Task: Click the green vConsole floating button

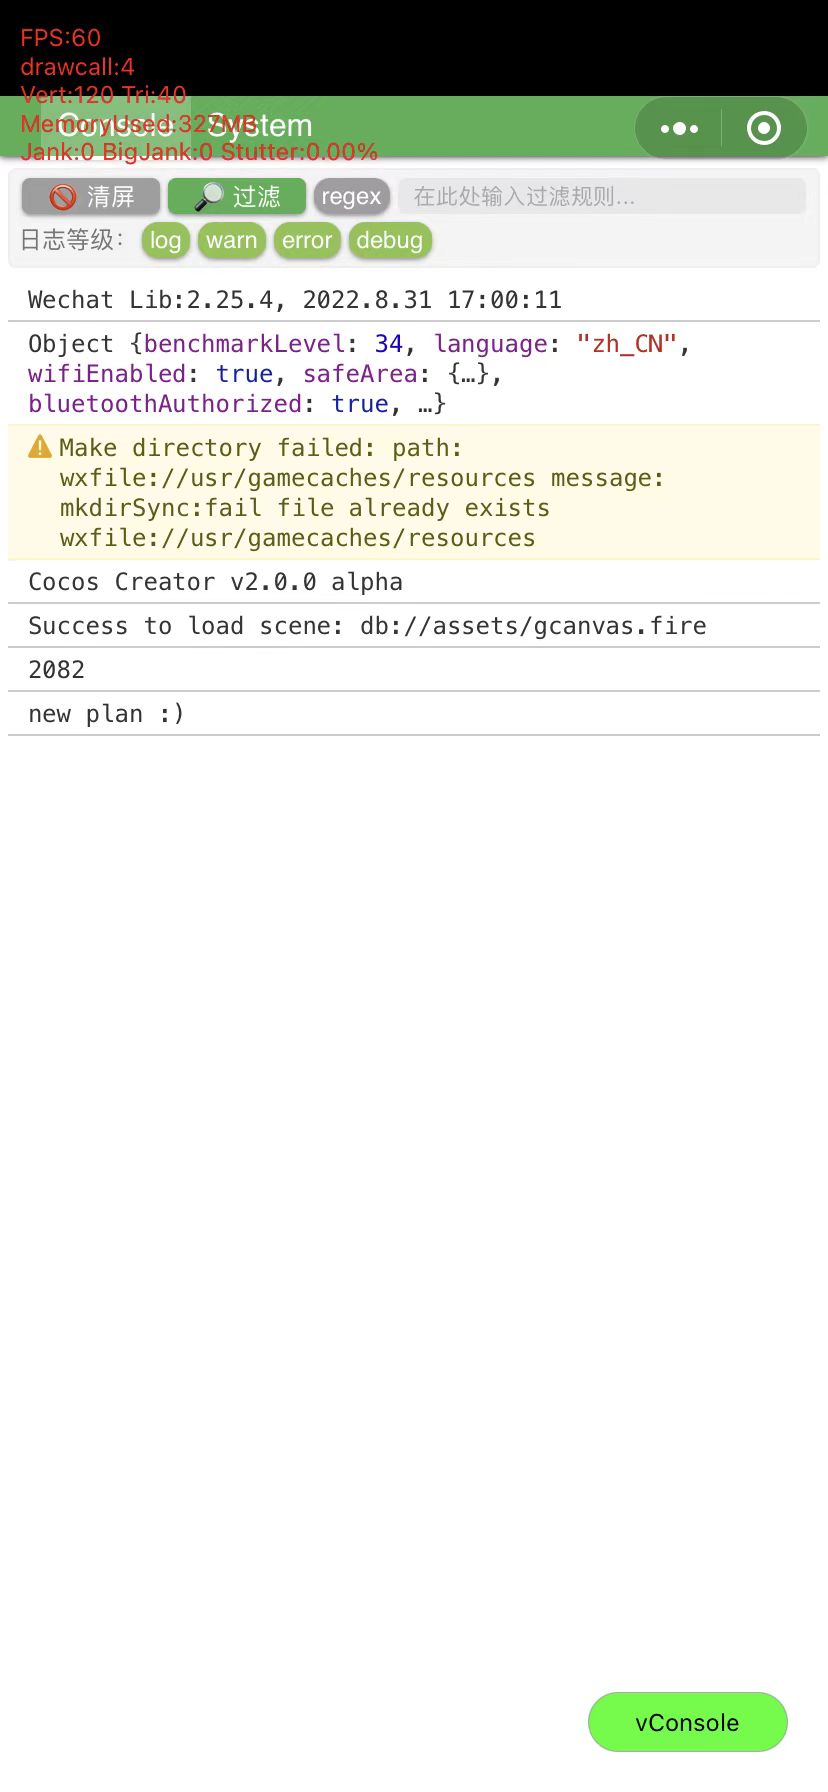Action: coord(688,1722)
